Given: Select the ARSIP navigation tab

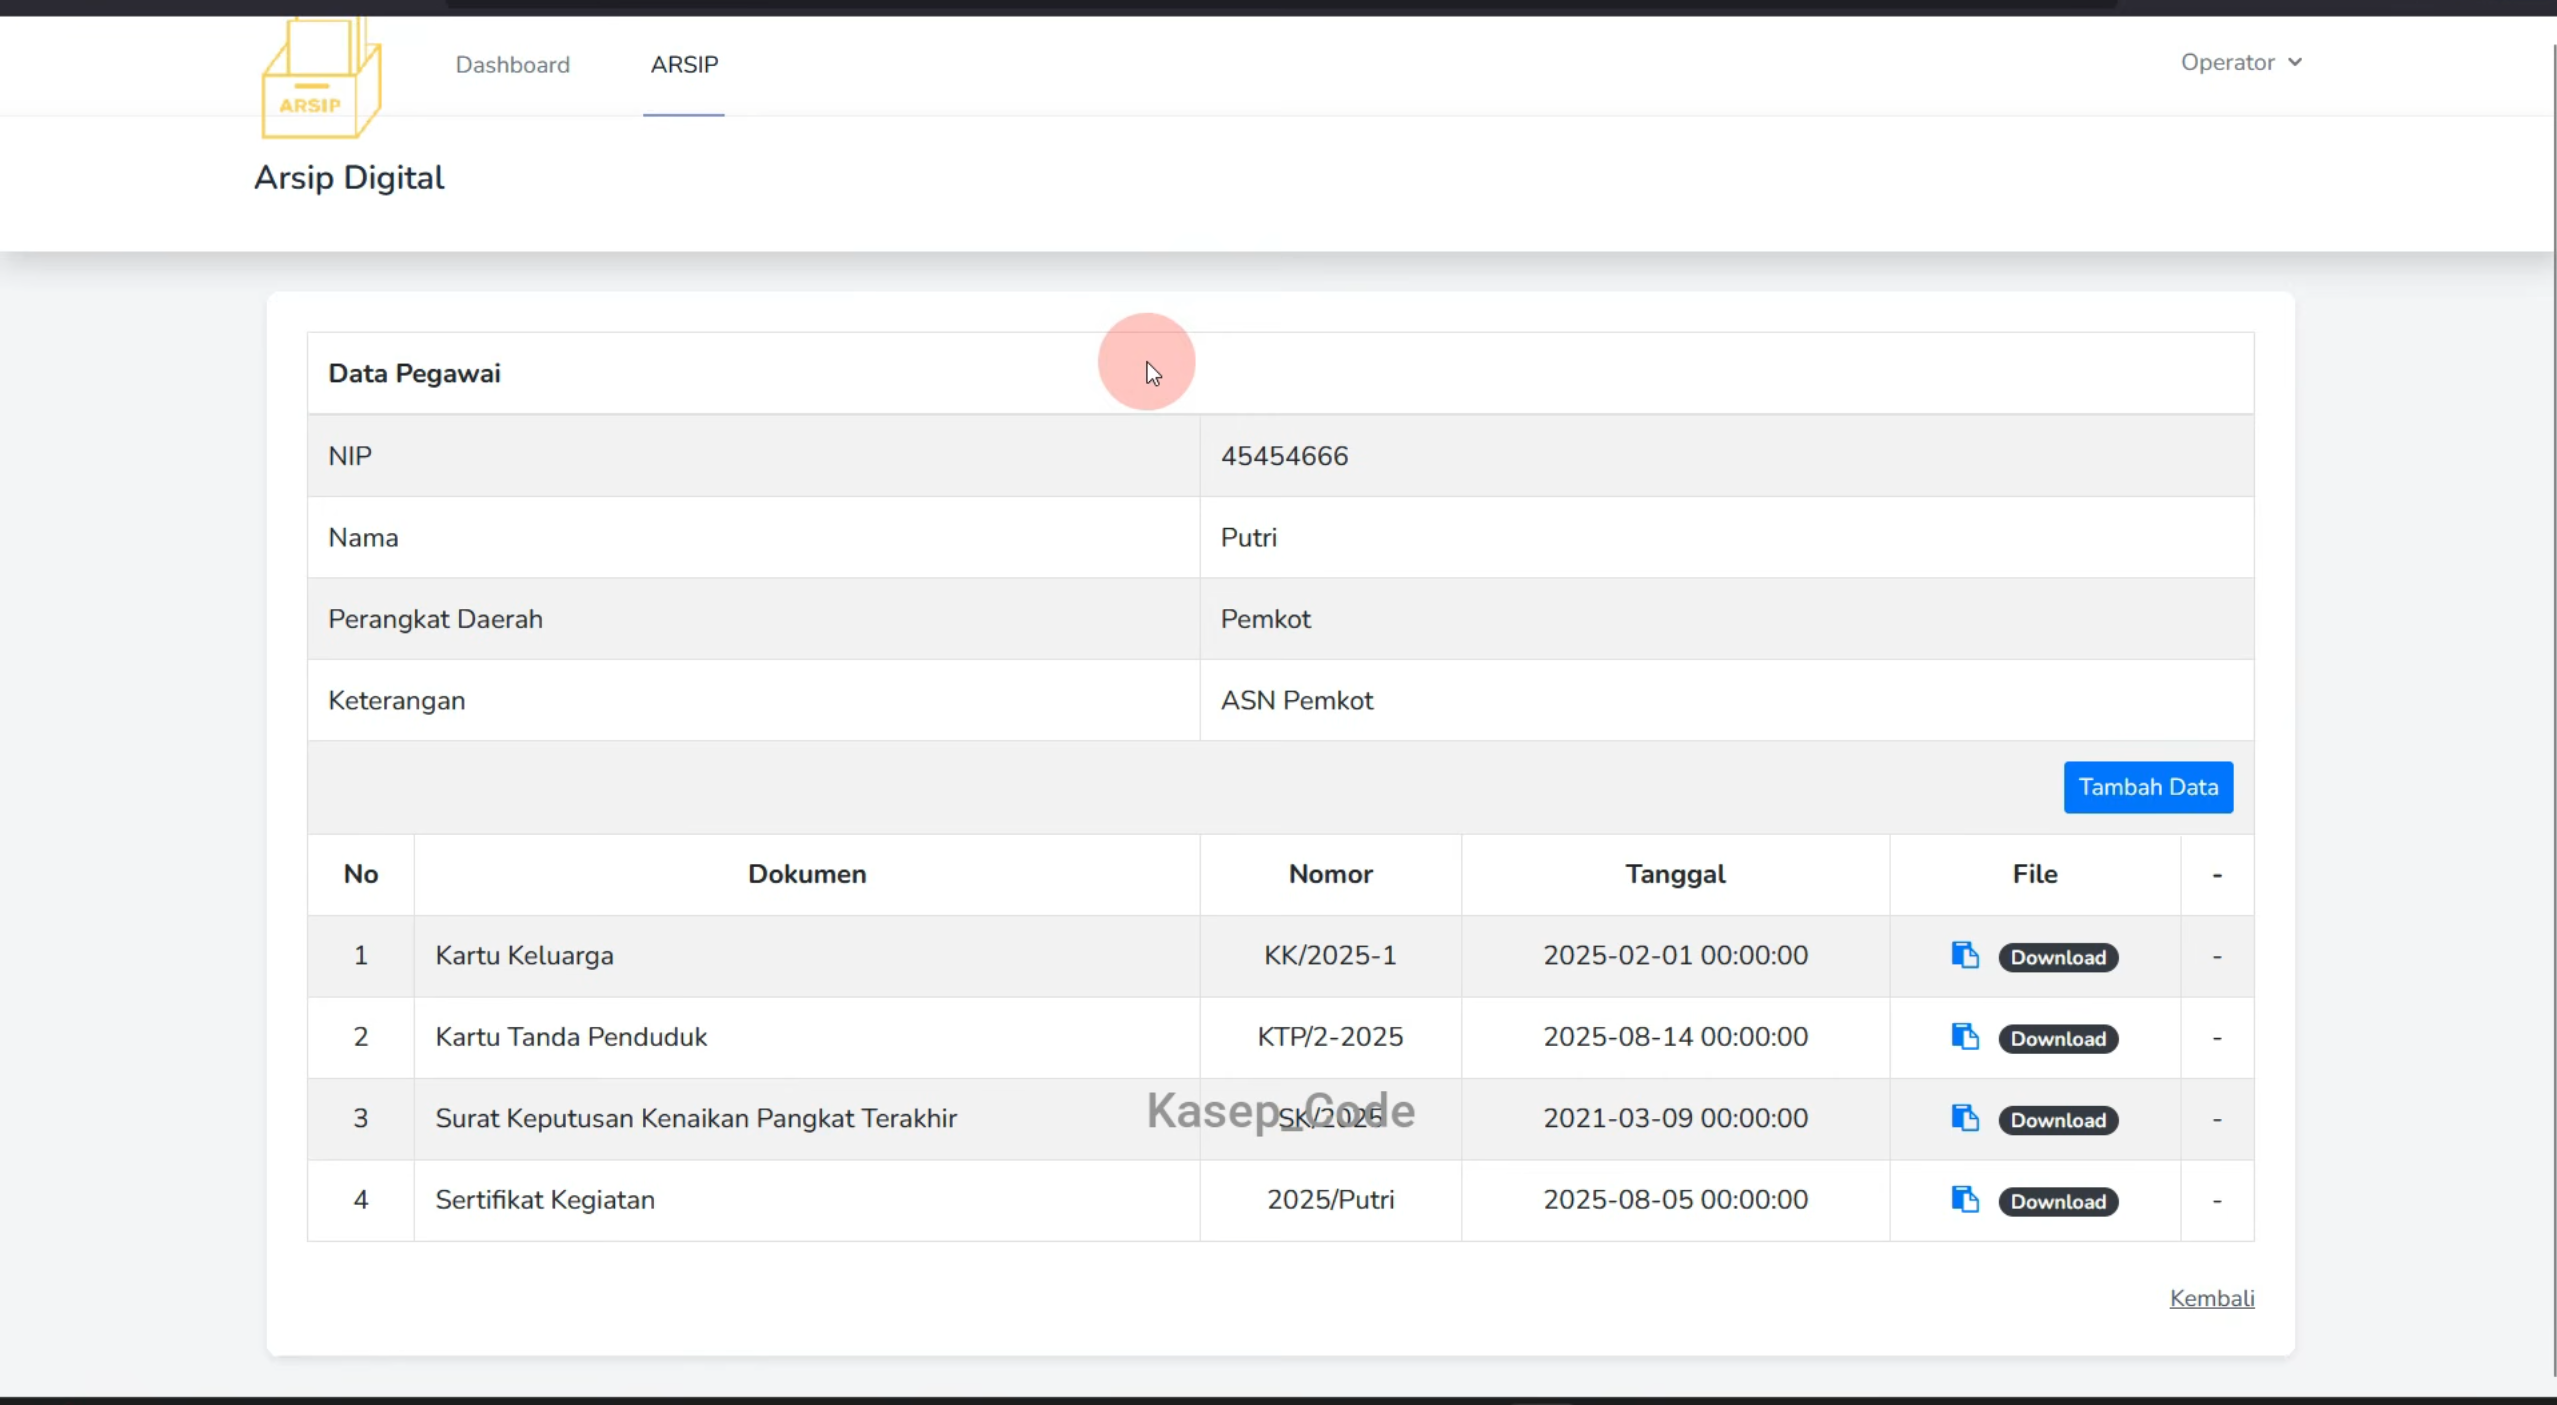Looking at the screenshot, I should point(684,64).
